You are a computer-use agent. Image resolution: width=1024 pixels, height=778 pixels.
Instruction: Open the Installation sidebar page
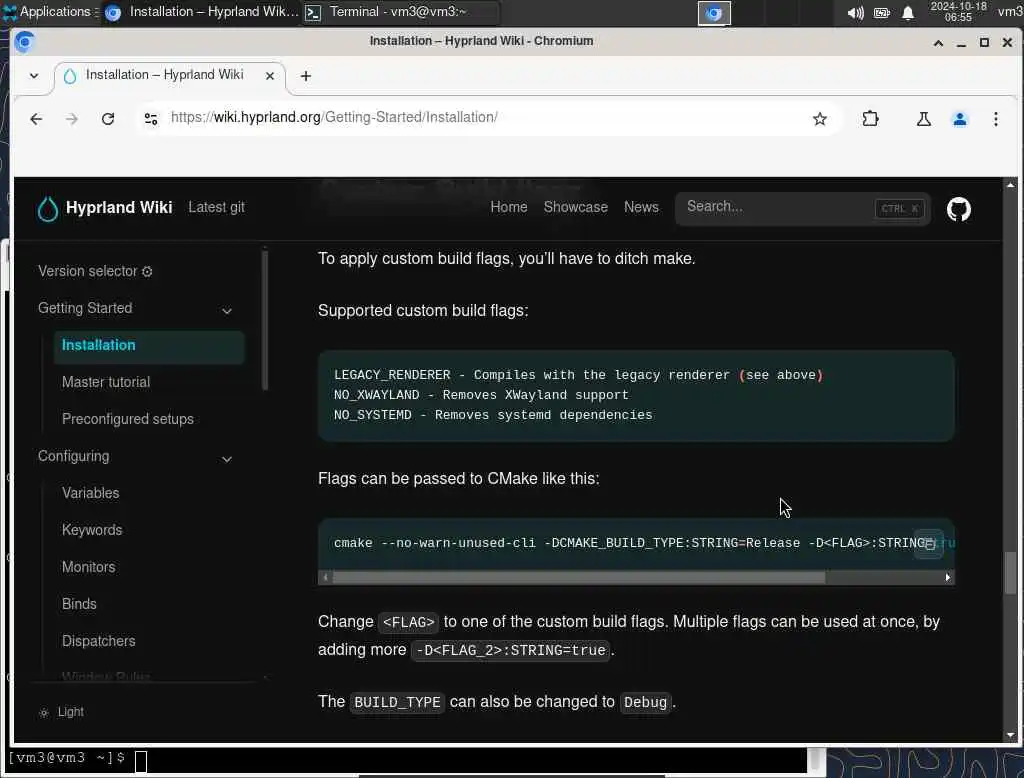point(149,346)
